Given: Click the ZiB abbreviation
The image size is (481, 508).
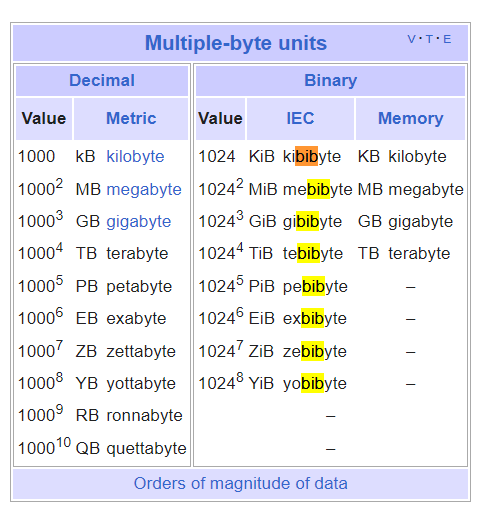Looking at the screenshot, I should [261, 351].
